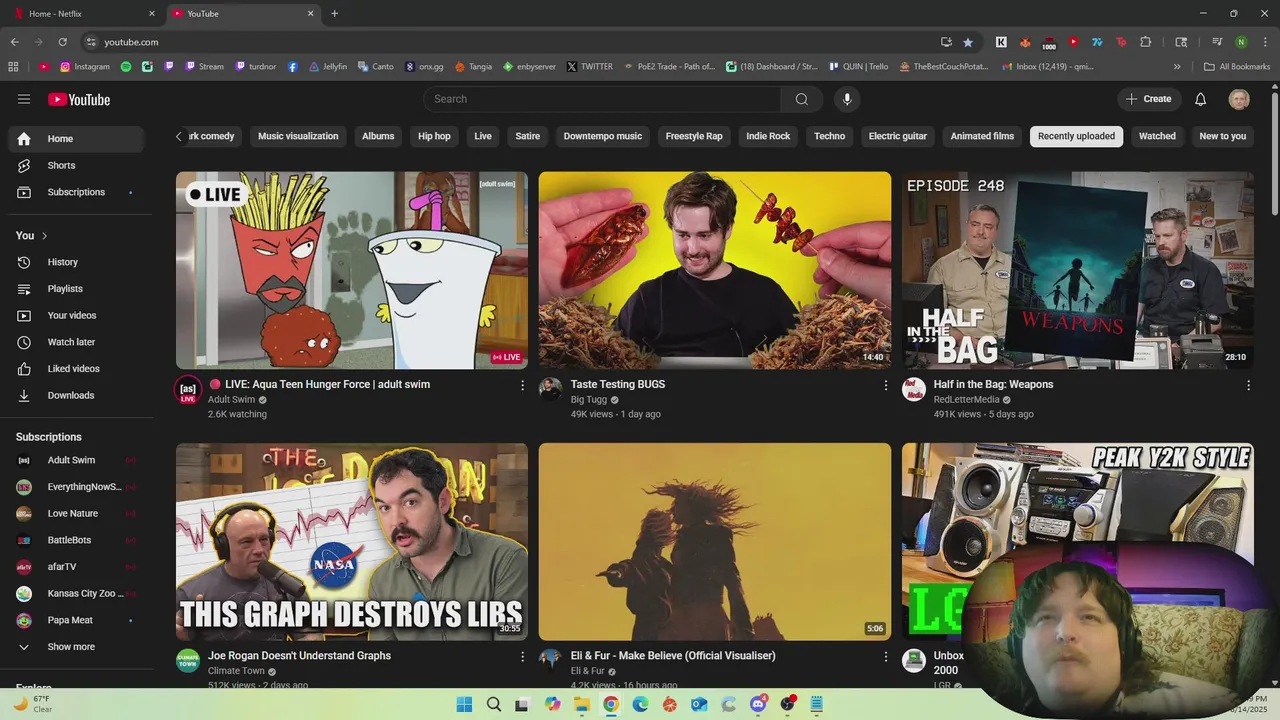This screenshot has width=1280, height=720.
Task: Open Windows Search from the taskbar
Action: [x=494, y=704]
